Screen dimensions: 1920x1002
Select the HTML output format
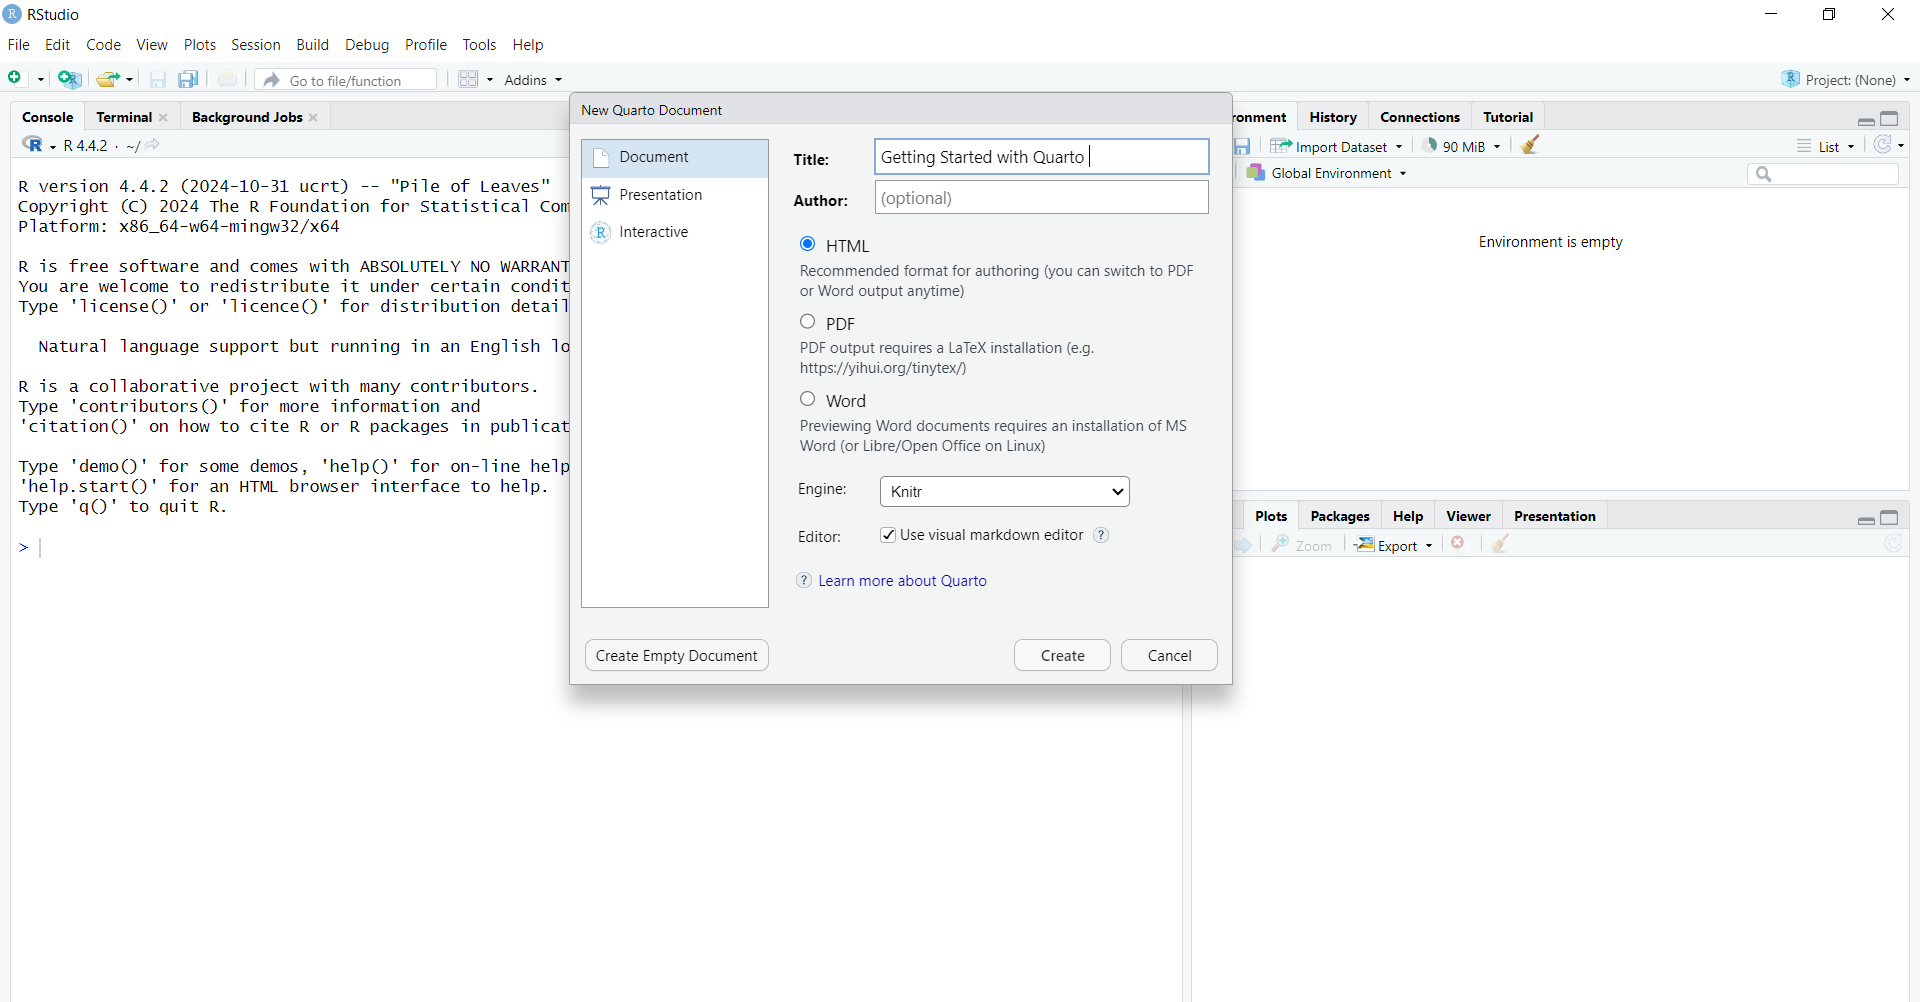click(x=808, y=244)
